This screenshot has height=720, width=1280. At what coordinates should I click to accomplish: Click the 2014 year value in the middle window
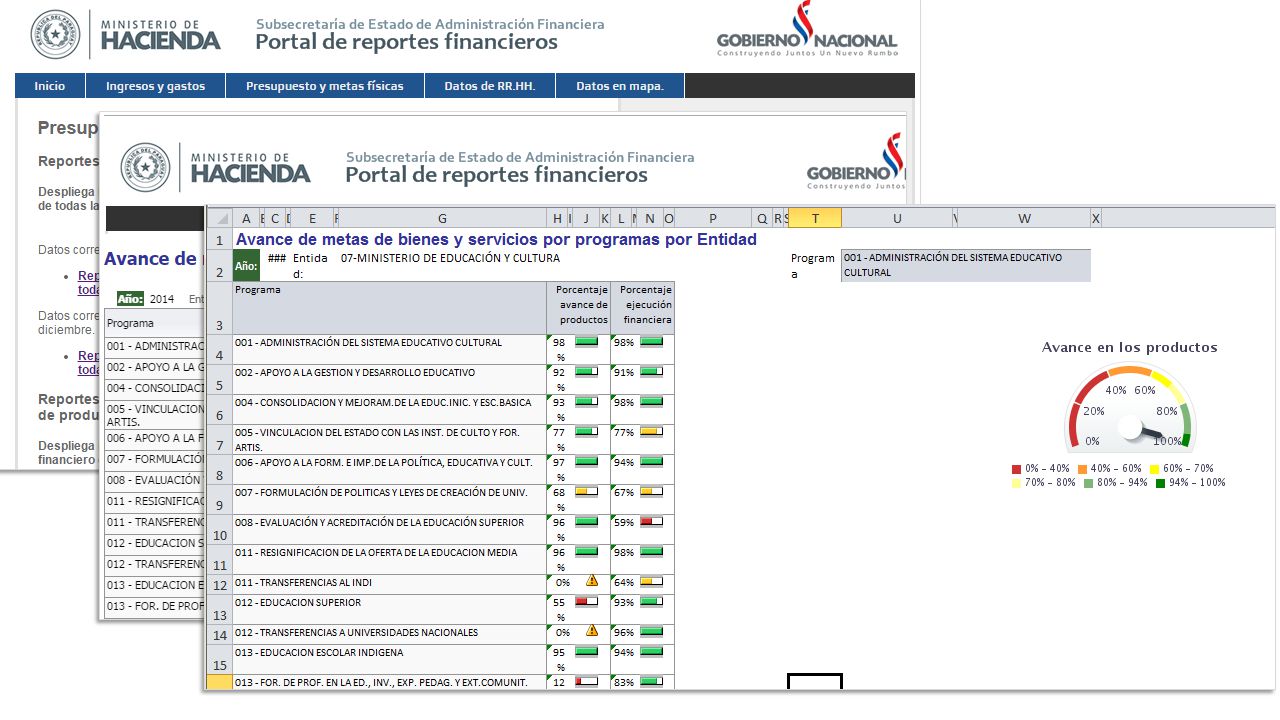tap(162, 299)
